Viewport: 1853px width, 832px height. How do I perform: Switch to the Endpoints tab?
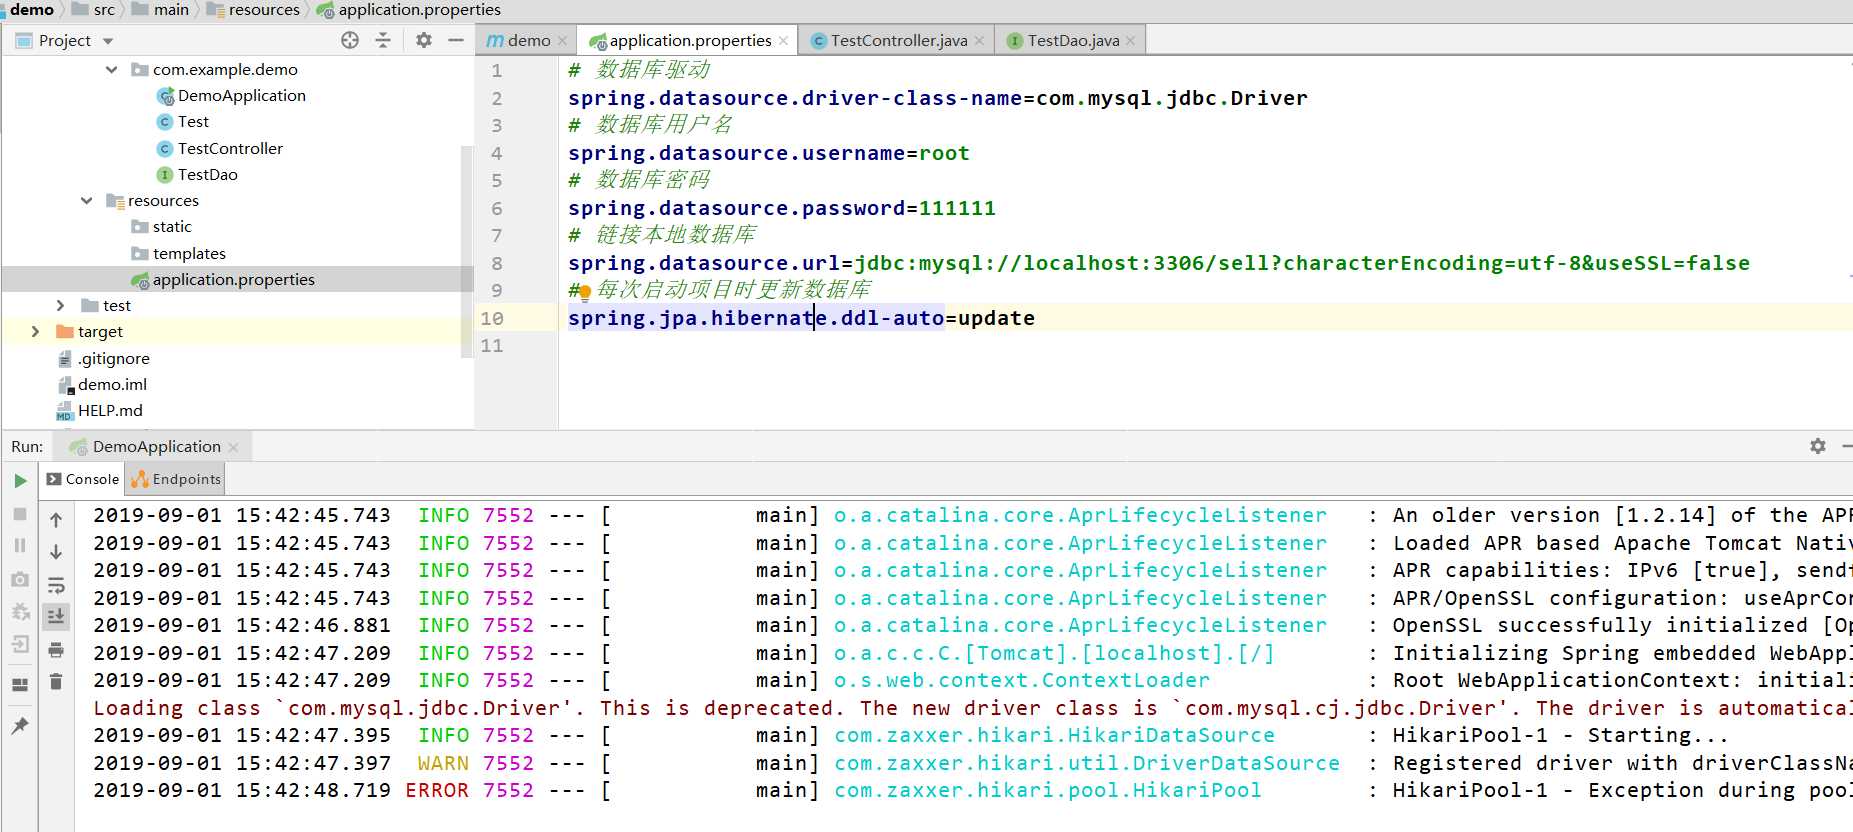176,479
